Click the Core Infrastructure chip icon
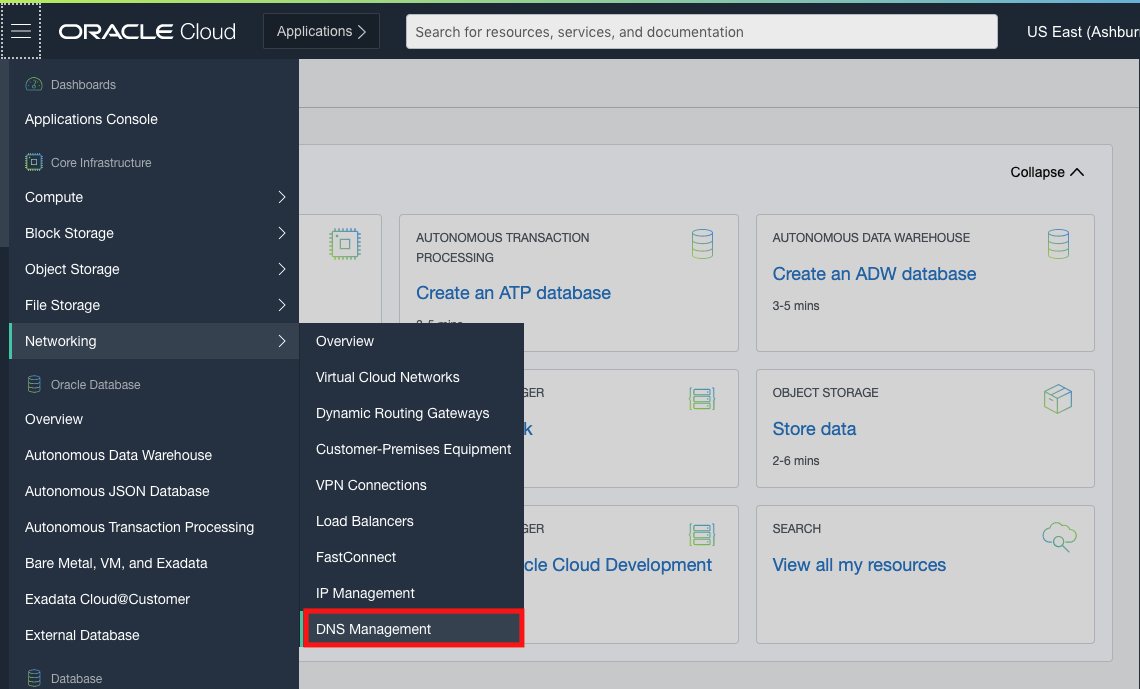1140x689 pixels. pyautogui.click(x=33, y=162)
